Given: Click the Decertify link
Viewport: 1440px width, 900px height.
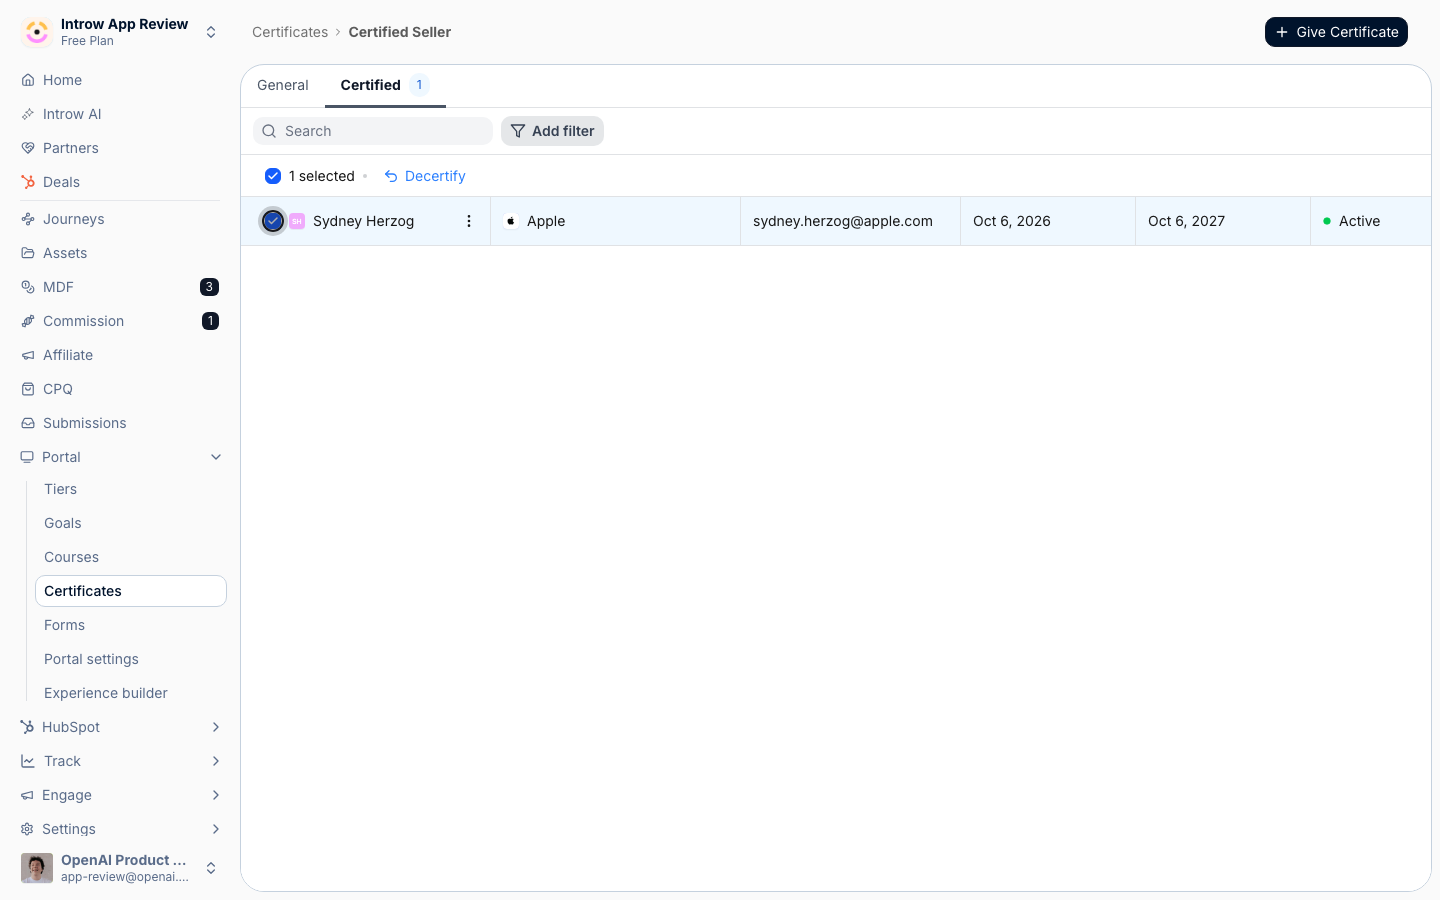Looking at the screenshot, I should pos(425,176).
